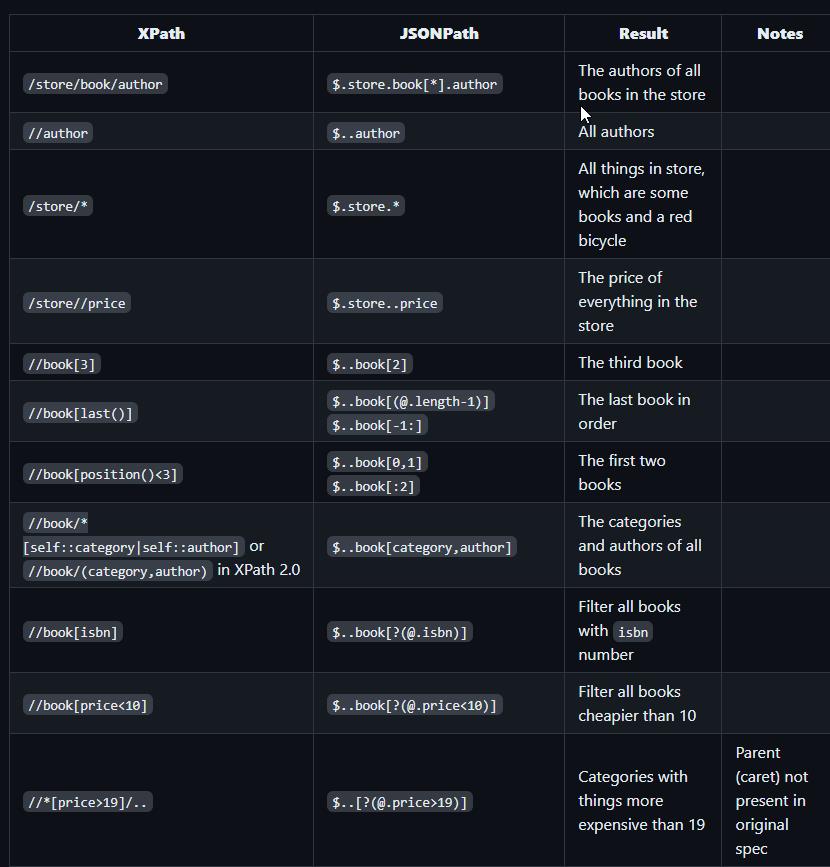Click the $.store..price code snippet
This screenshot has width=830, height=867.
(x=385, y=303)
